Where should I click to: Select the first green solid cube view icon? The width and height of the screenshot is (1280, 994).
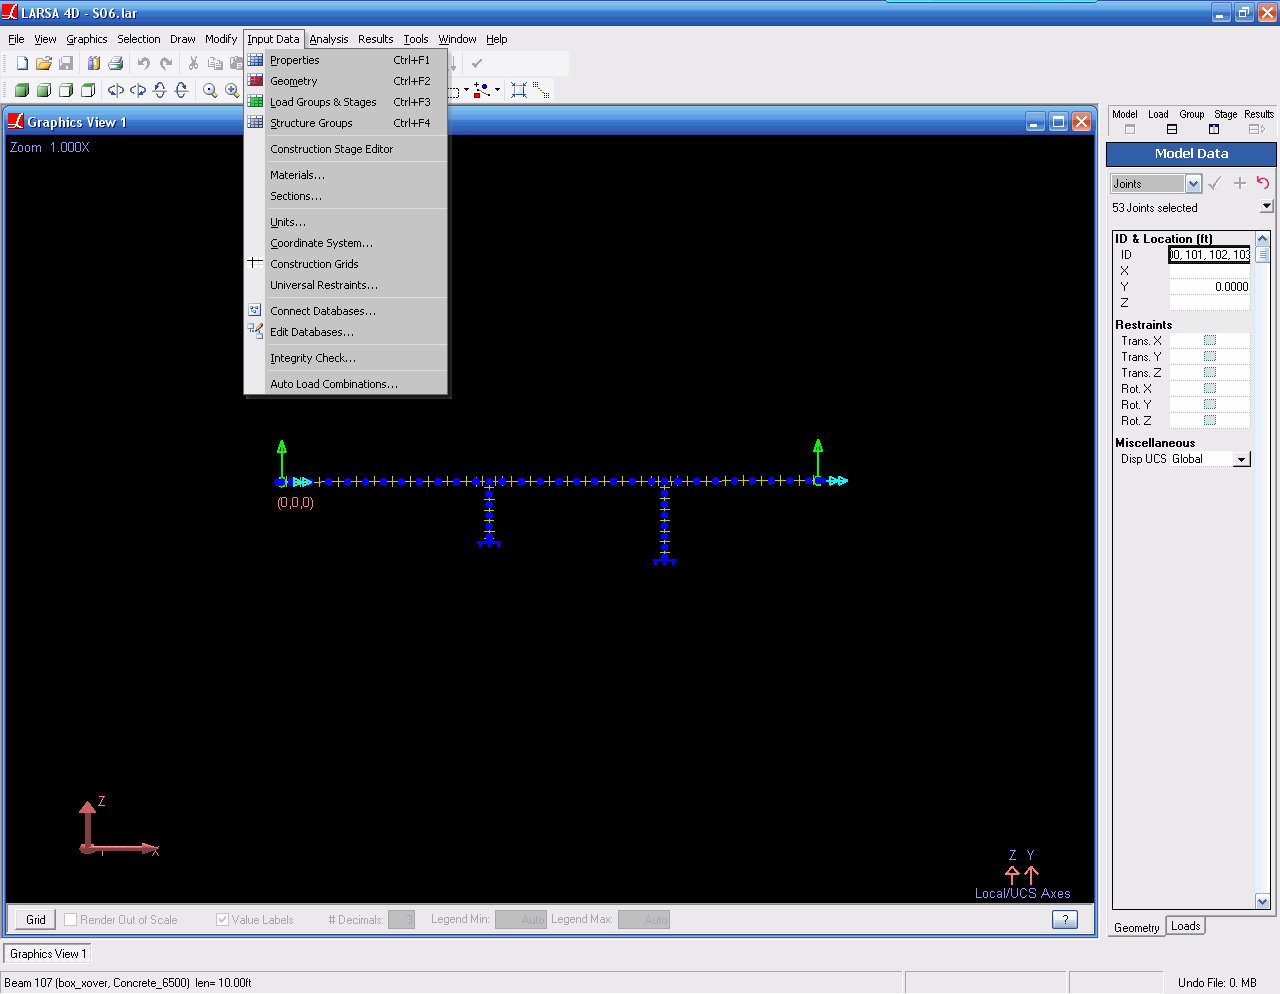[22, 90]
